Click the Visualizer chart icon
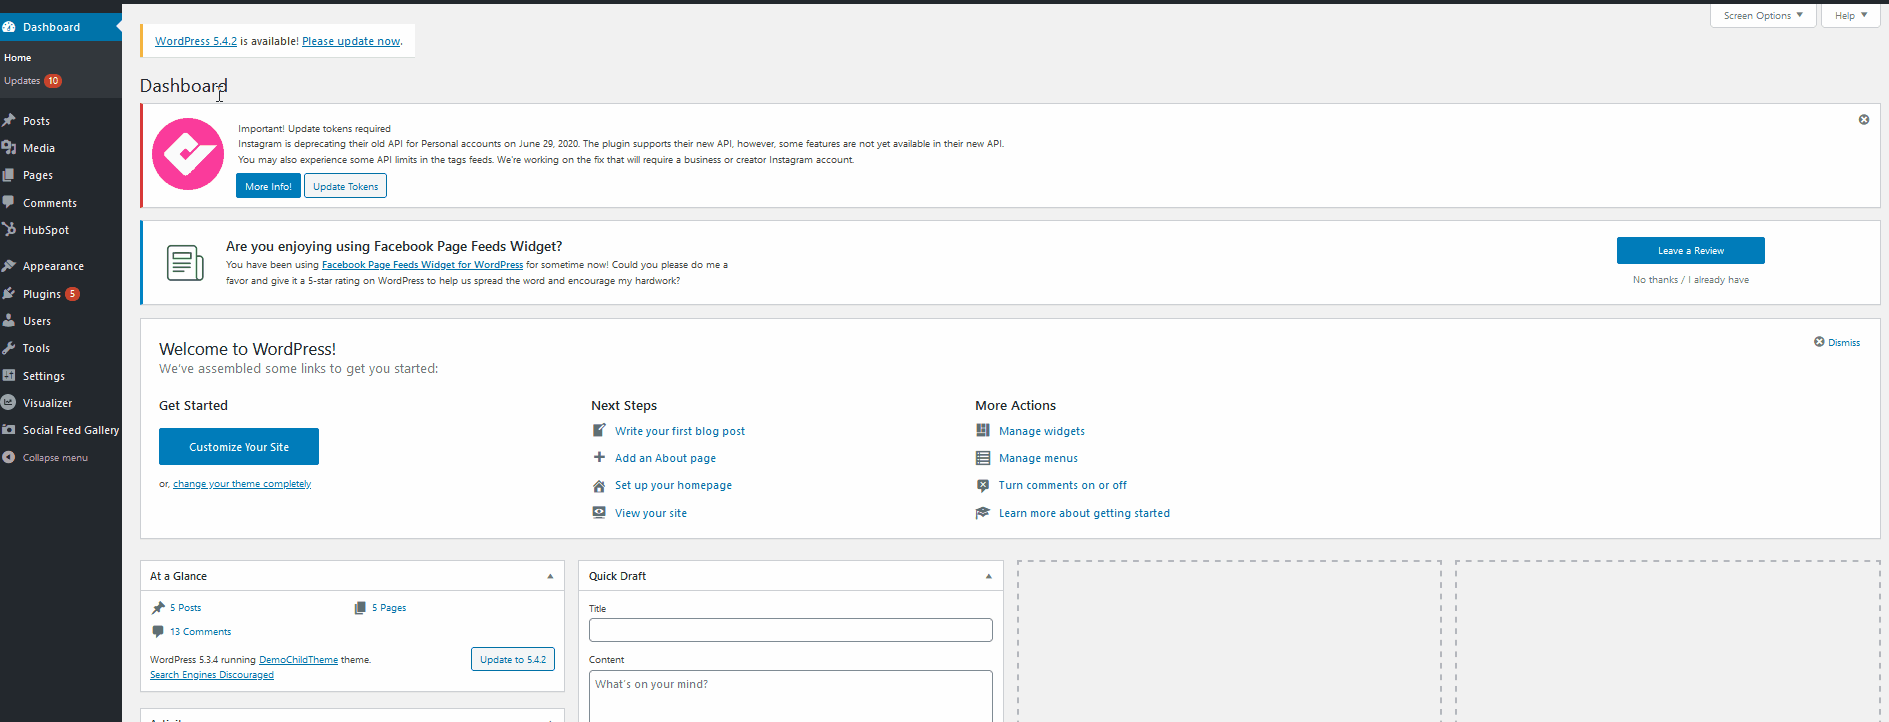Viewport: 1889px width, 722px height. tap(9, 403)
